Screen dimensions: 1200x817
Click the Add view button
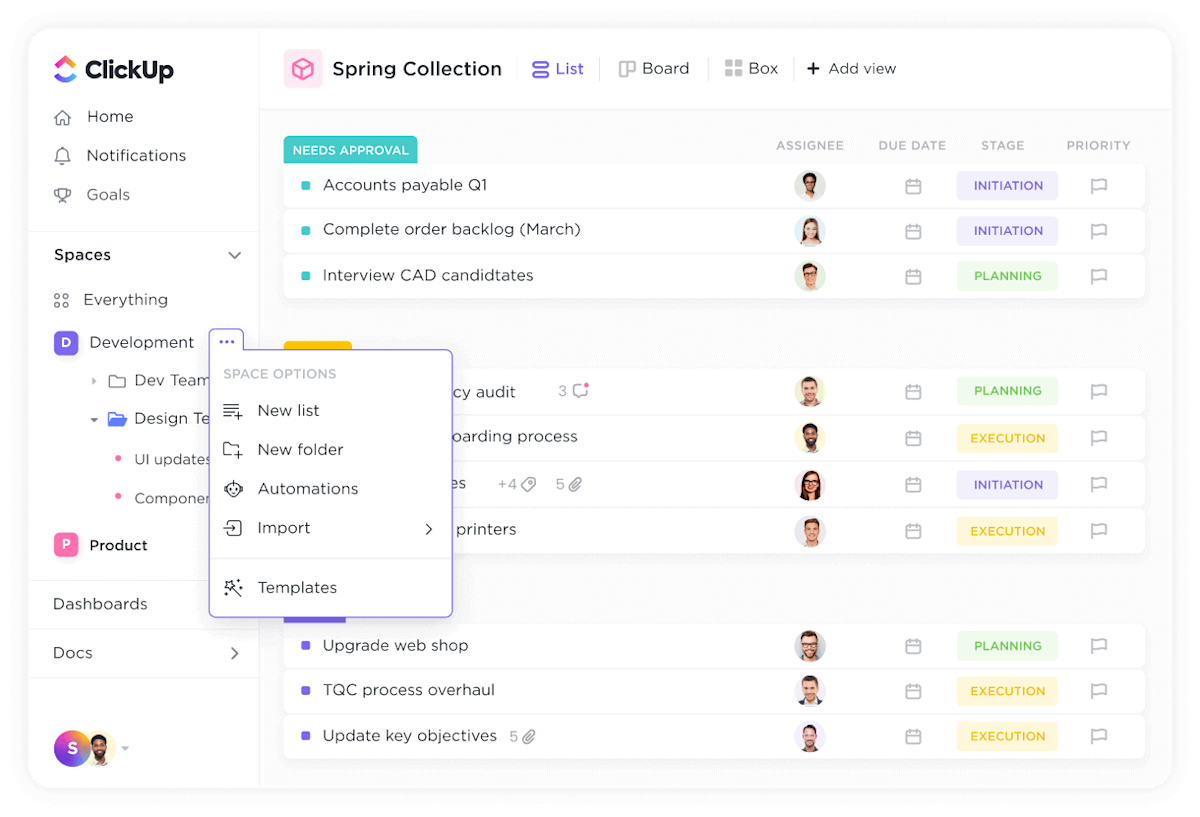coord(851,68)
